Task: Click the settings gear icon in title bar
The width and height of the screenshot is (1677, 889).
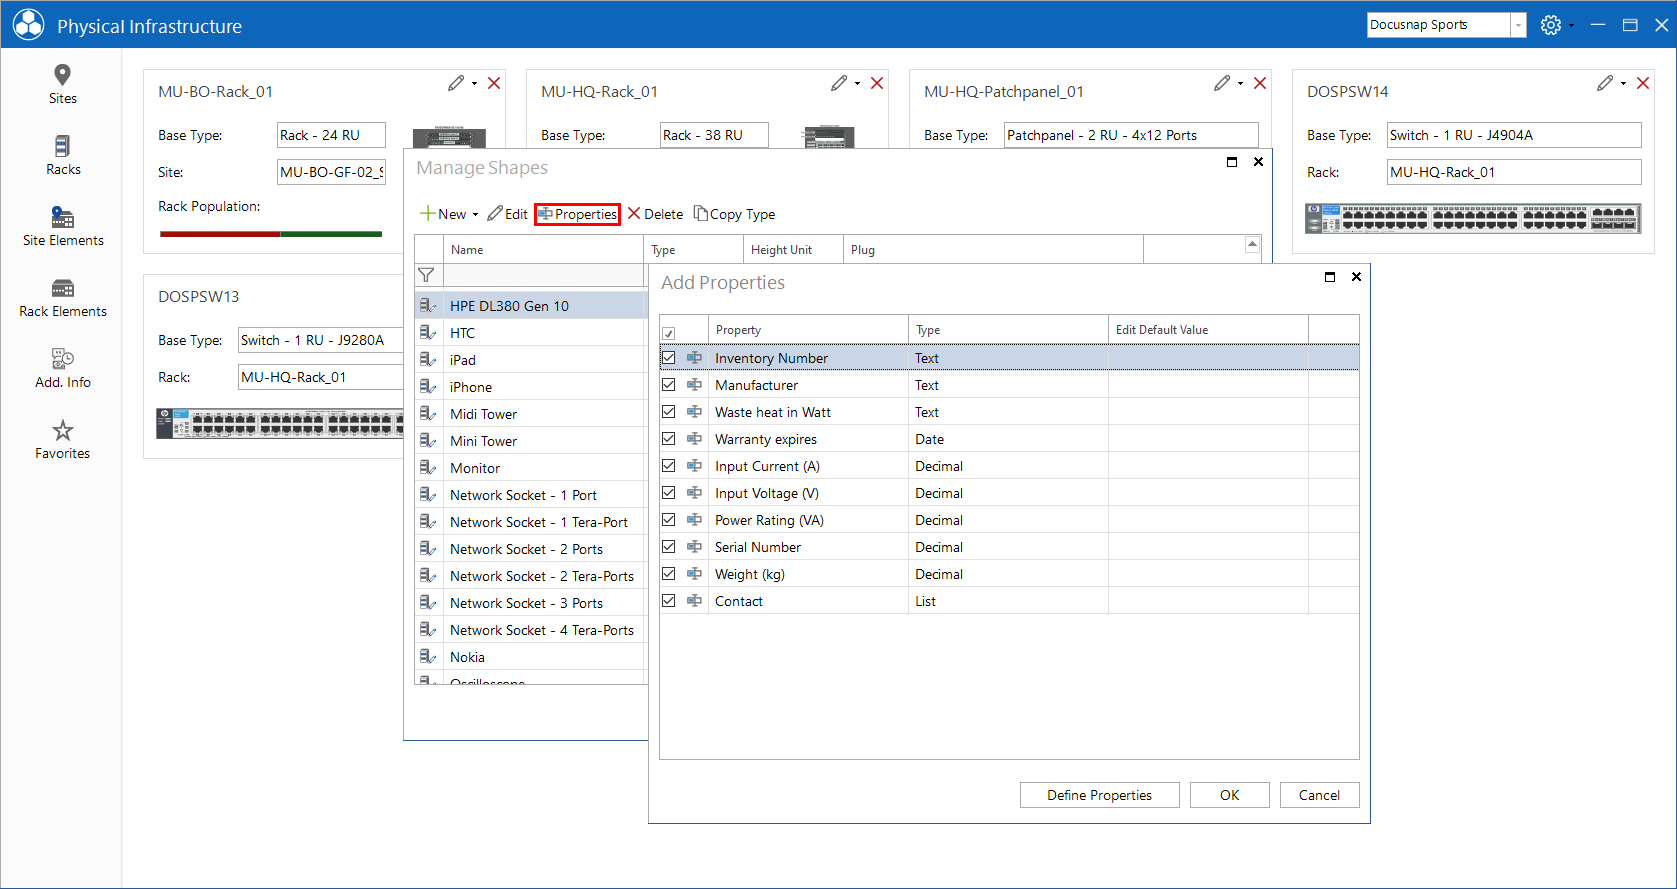Action: 1550,25
